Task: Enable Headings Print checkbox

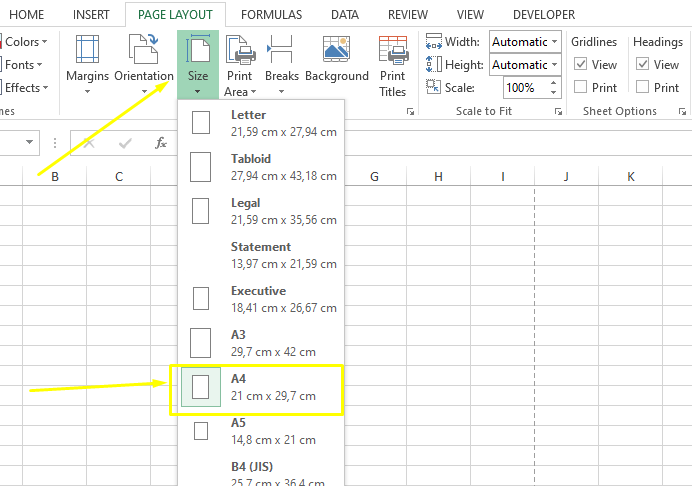Action: pos(643,87)
